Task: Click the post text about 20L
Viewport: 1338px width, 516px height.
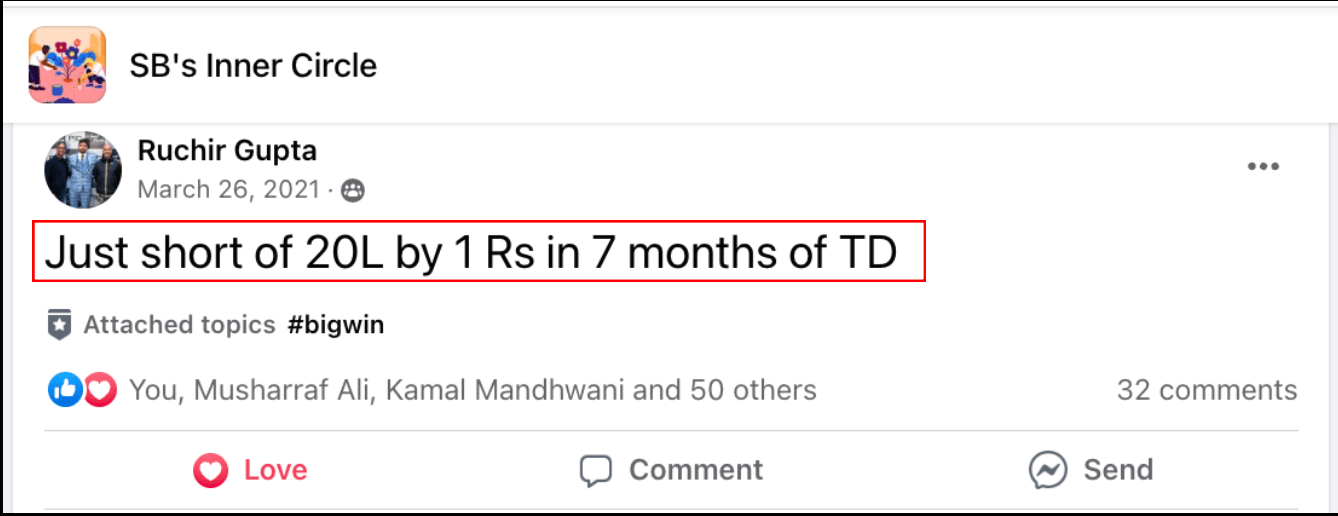Action: click(x=470, y=253)
